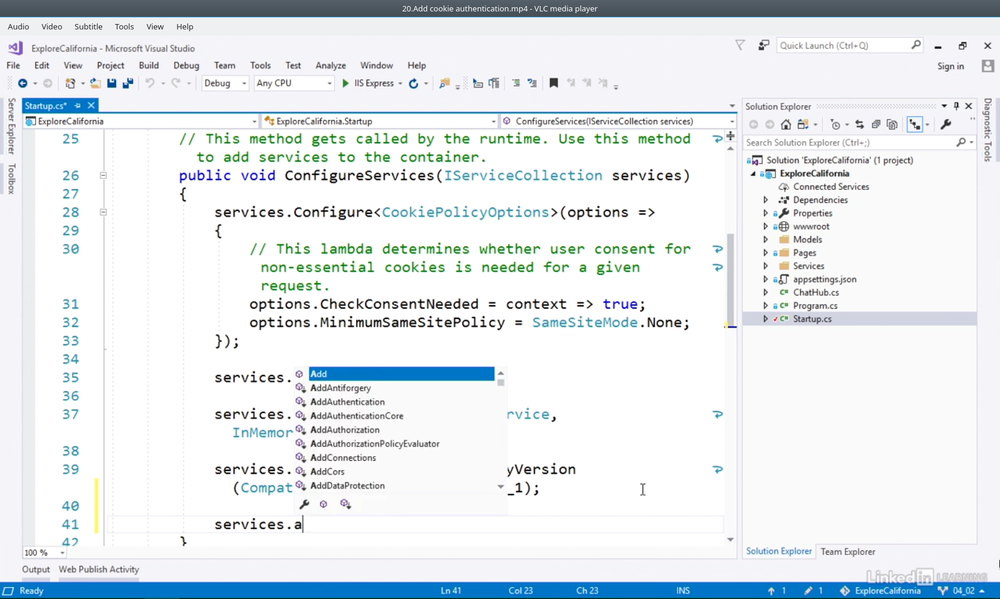Viewport: 1000px width, 599px height.
Task: Expand the Dependencies node
Action: point(766,200)
